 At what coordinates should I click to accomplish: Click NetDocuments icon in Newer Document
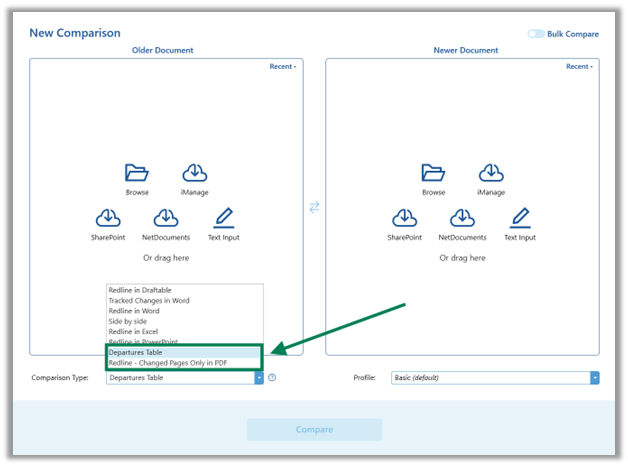coord(462,218)
